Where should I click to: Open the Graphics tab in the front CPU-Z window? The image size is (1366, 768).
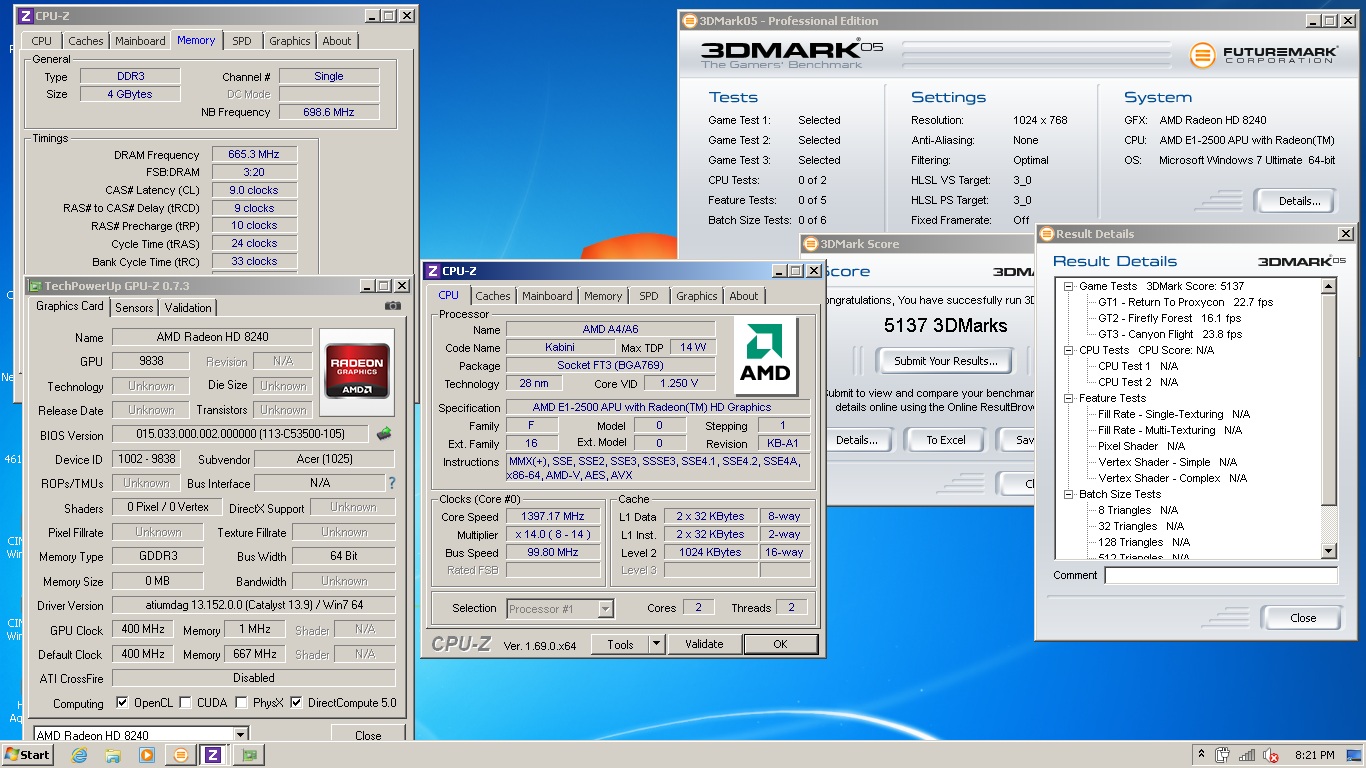[697, 296]
